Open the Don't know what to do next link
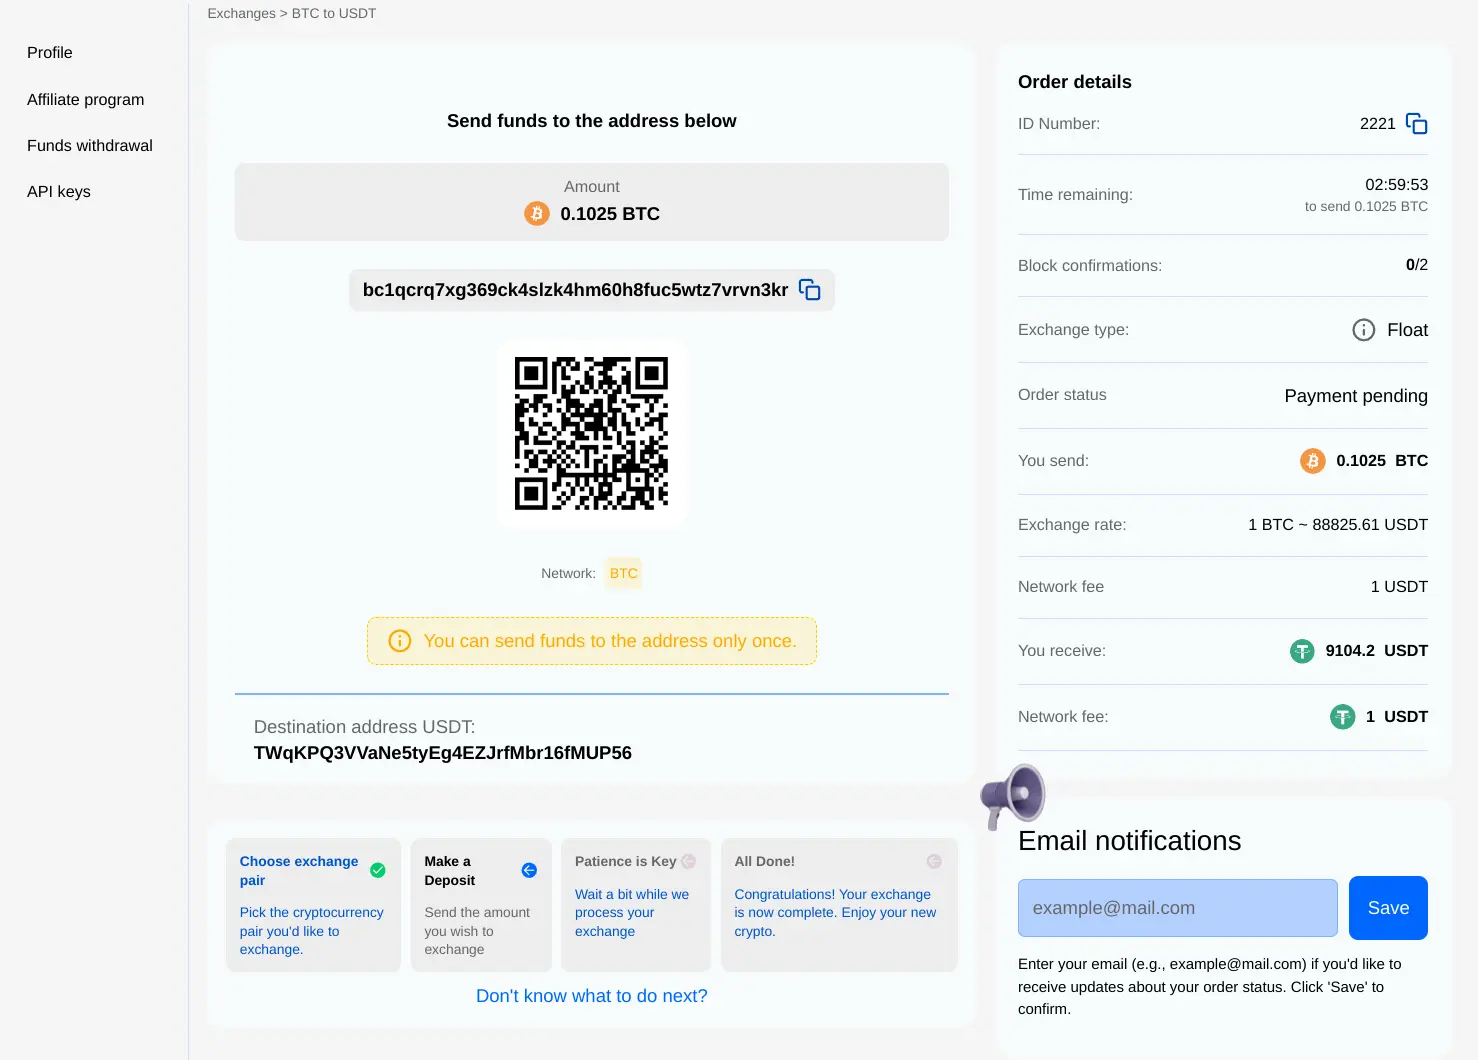The width and height of the screenshot is (1478, 1060). click(592, 996)
